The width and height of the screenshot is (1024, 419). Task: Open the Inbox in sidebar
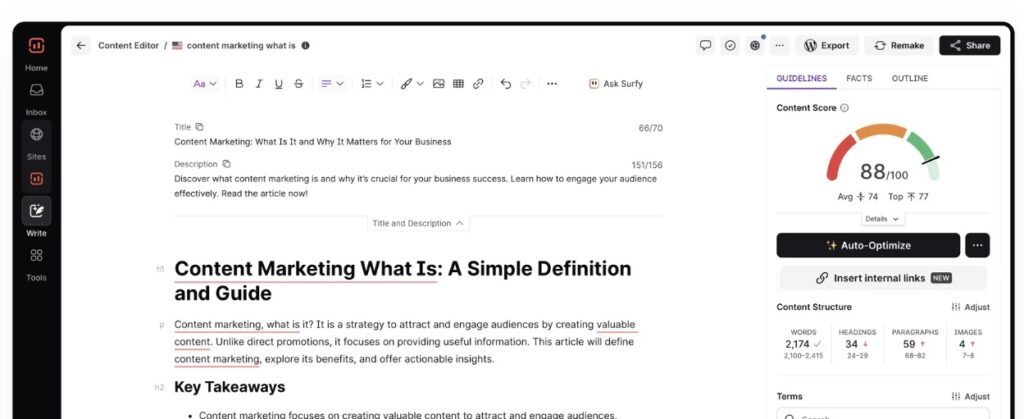click(x=37, y=98)
